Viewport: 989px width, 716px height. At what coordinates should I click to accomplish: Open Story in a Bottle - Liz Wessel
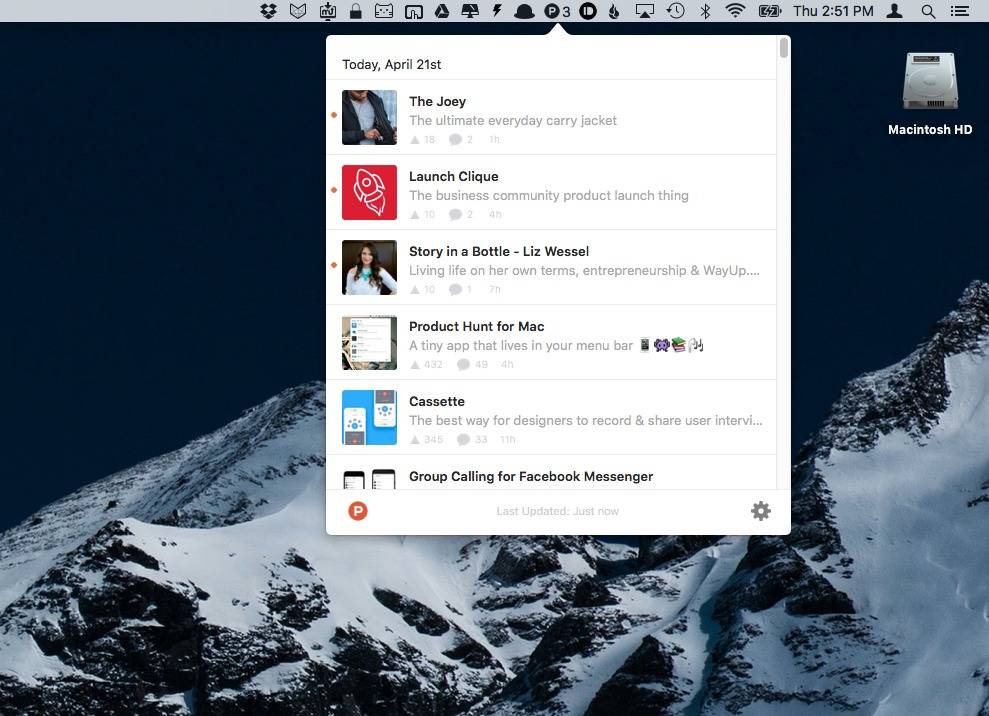499,252
